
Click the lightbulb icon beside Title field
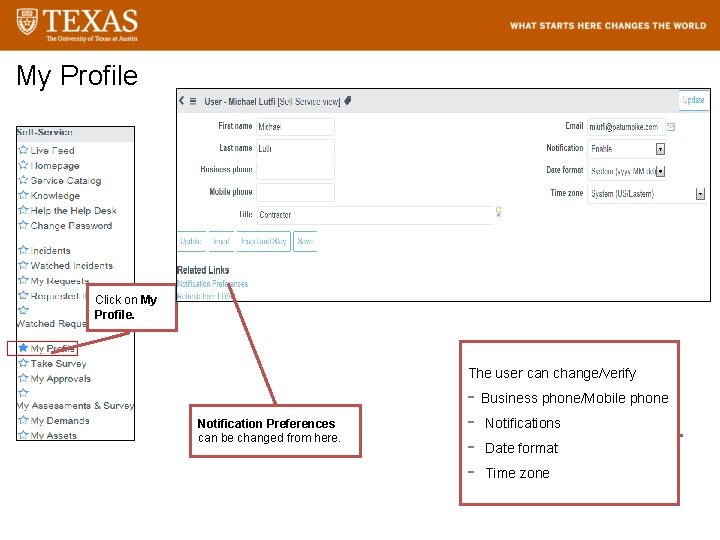point(499,212)
